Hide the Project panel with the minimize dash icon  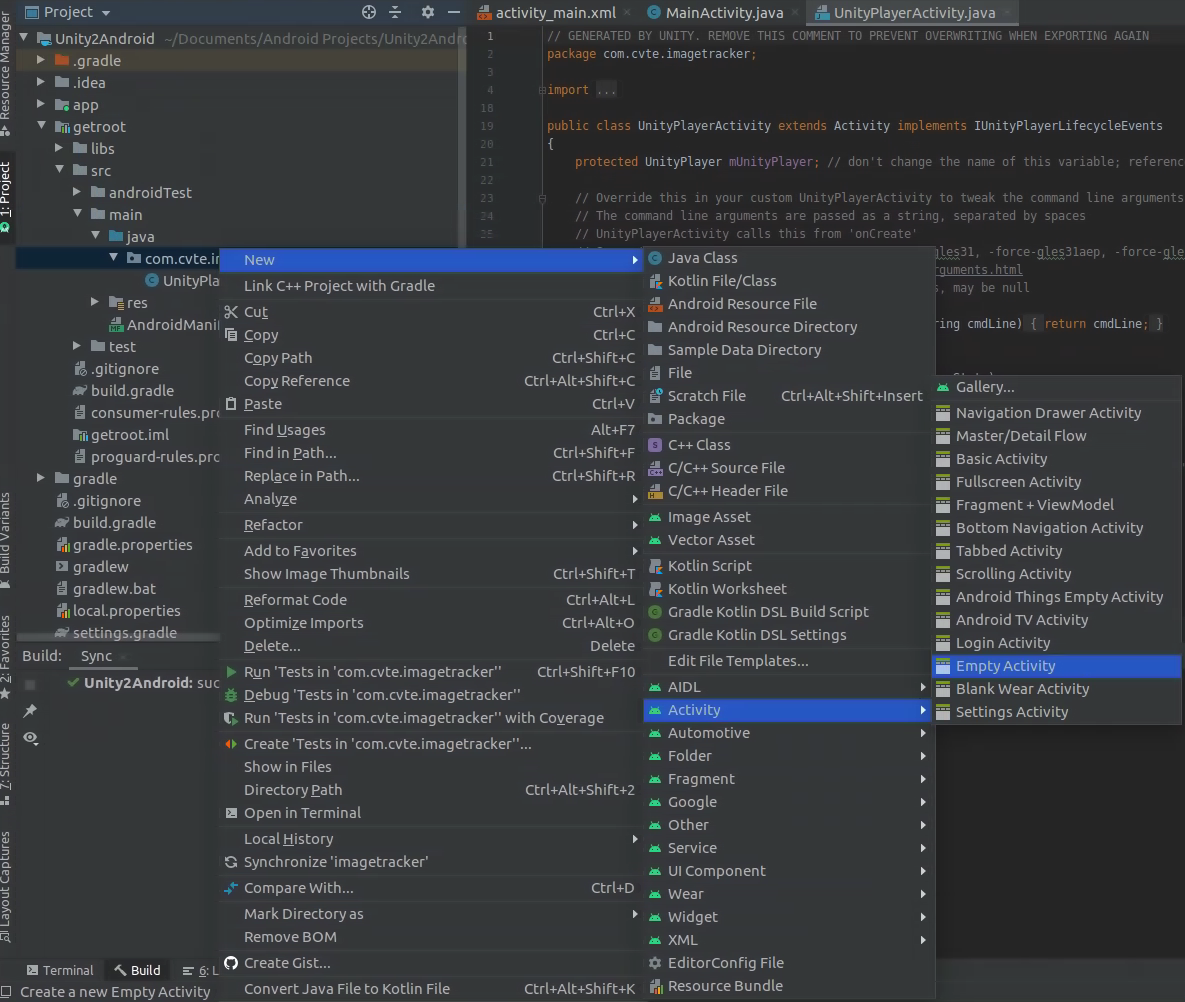[453, 12]
